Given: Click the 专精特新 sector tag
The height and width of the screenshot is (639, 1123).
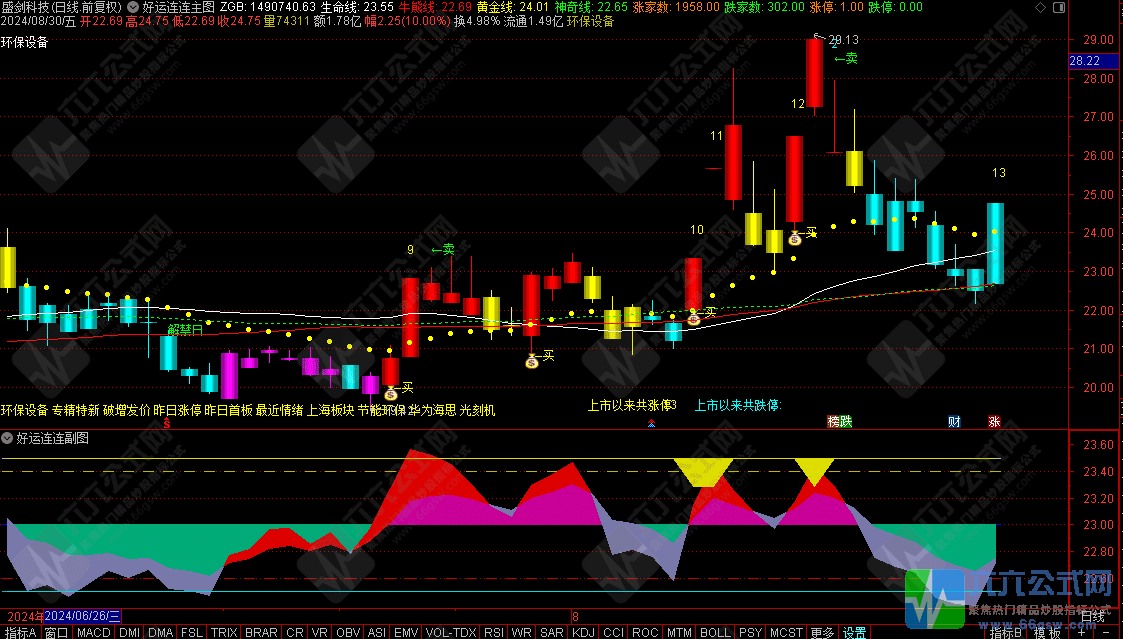Looking at the screenshot, I should 75,410.
